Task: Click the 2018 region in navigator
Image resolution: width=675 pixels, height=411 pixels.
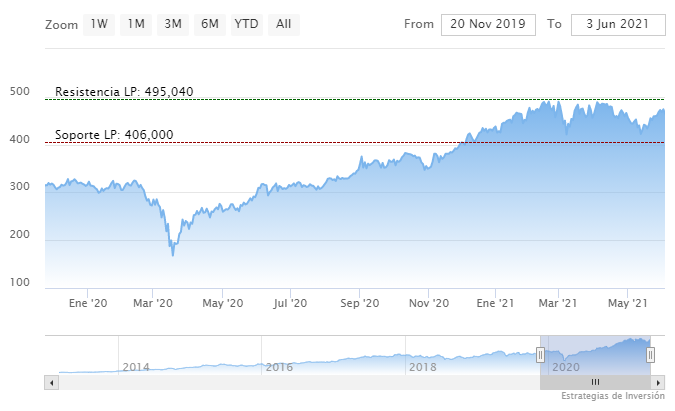Action: pyautogui.click(x=422, y=367)
